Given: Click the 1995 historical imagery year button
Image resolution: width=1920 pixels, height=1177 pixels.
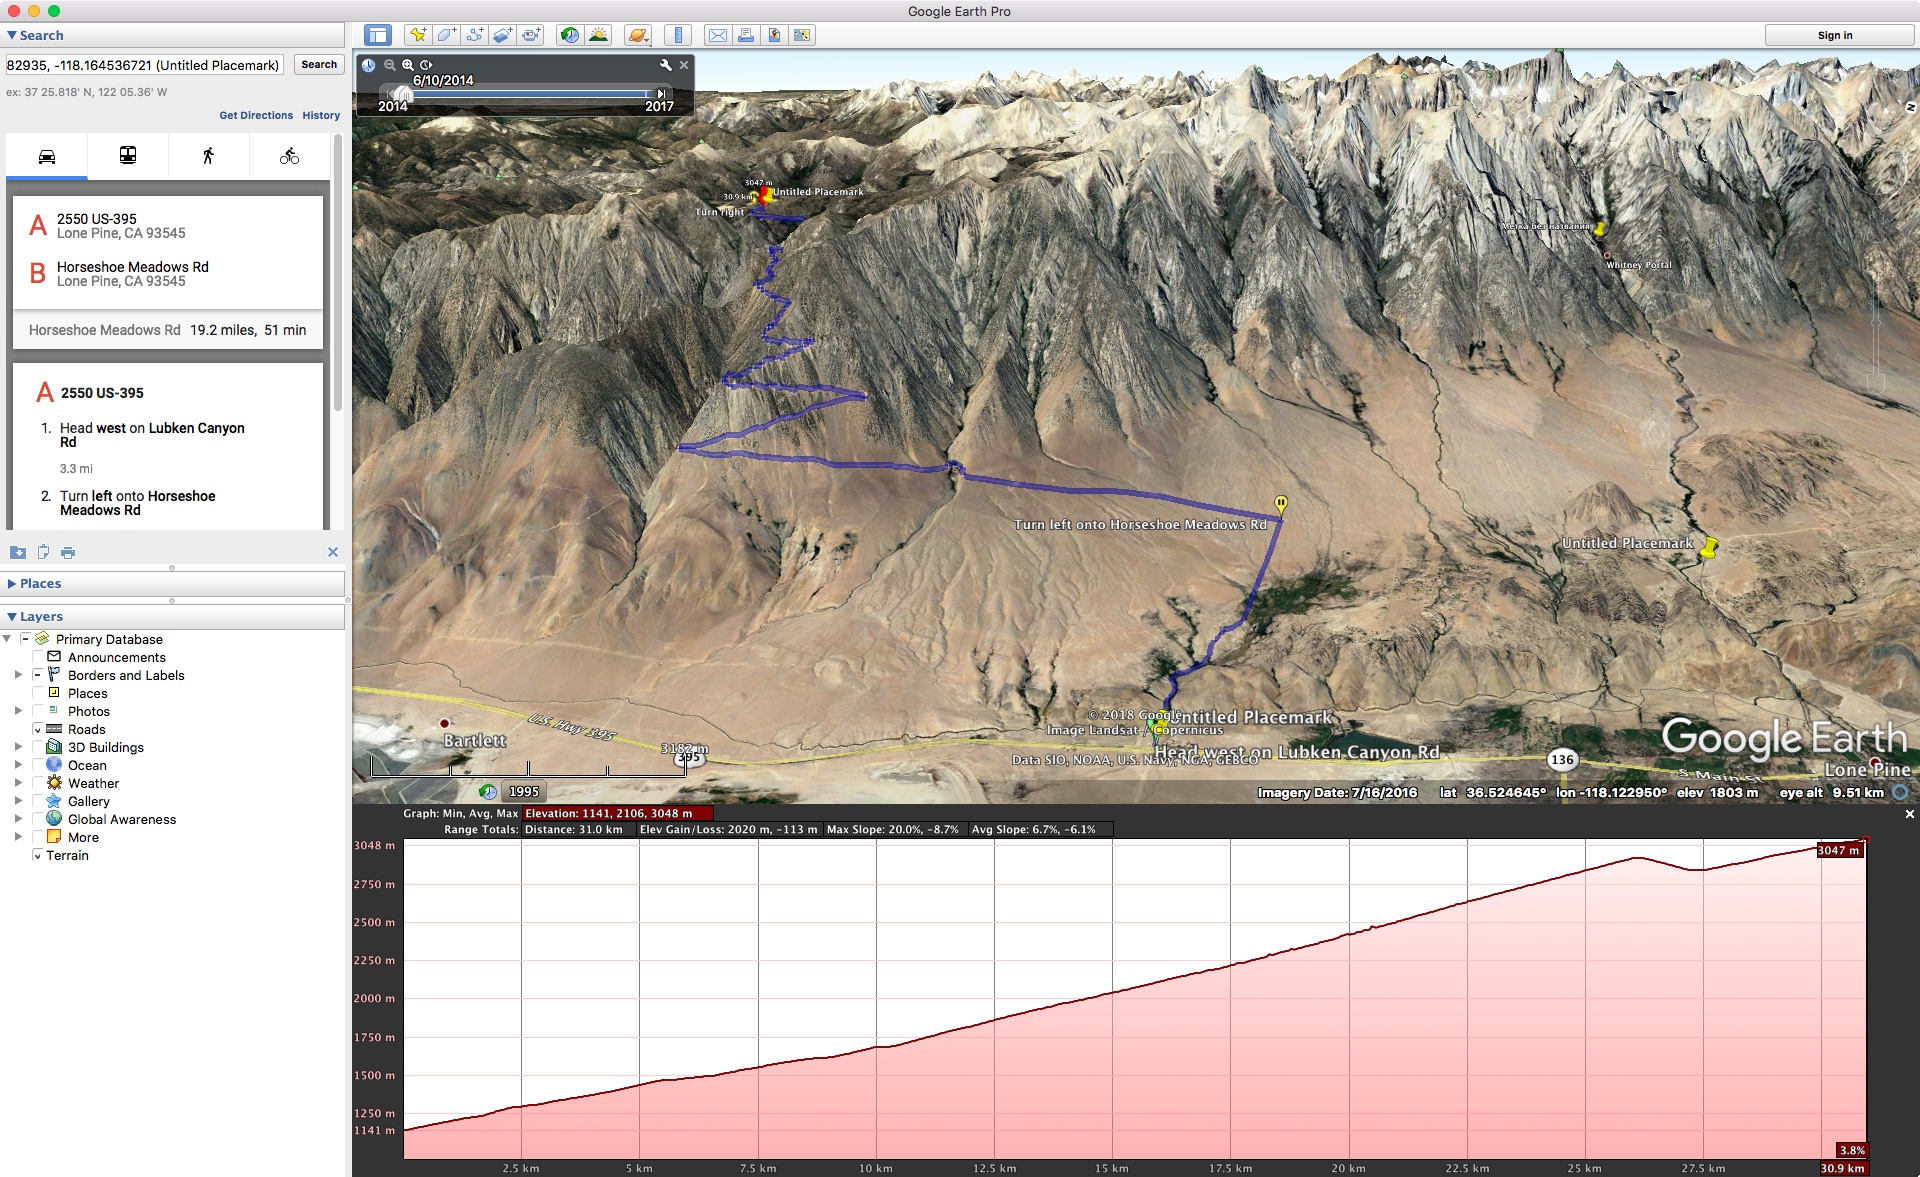Looking at the screenshot, I should [x=524, y=791].
